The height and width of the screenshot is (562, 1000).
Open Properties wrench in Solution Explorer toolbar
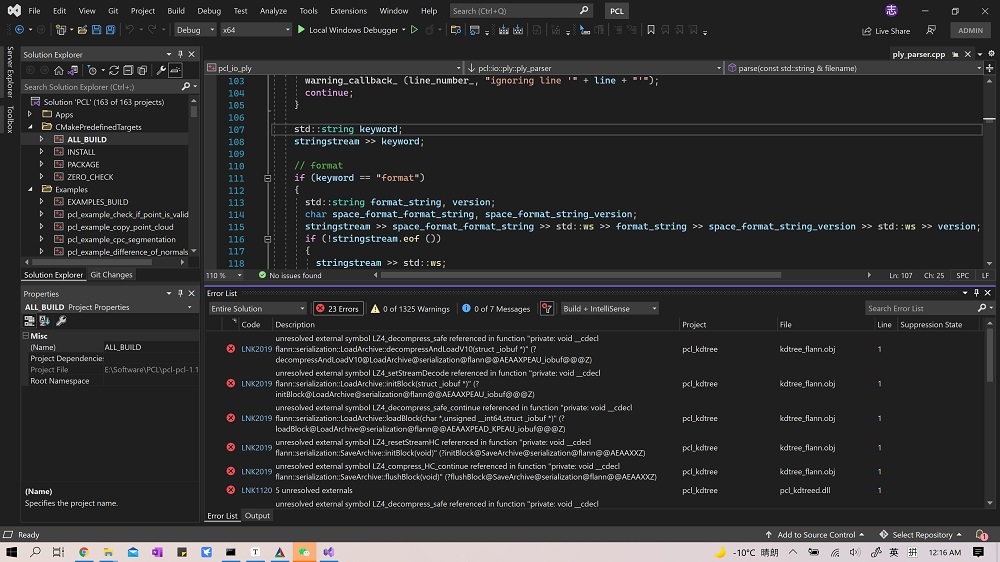pos(161,70)
